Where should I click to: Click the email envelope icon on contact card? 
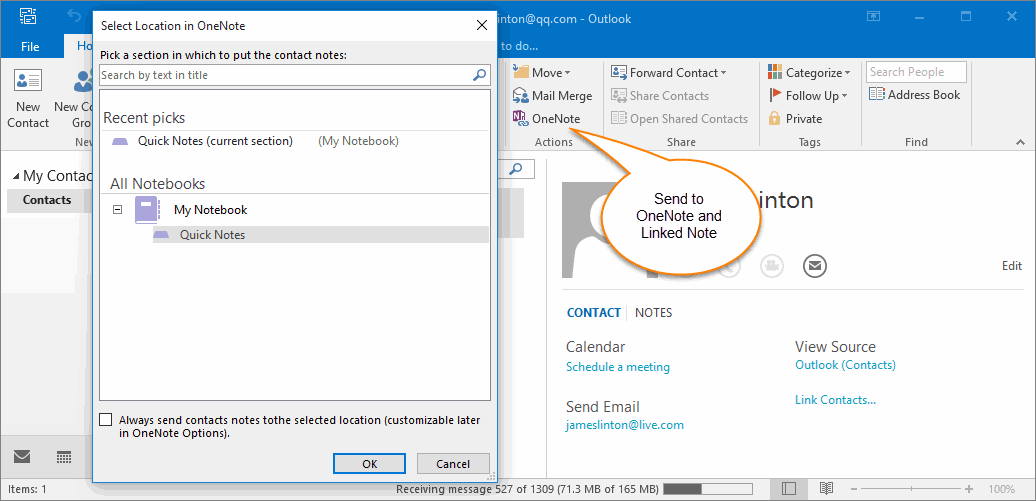(x=815, y=266)
